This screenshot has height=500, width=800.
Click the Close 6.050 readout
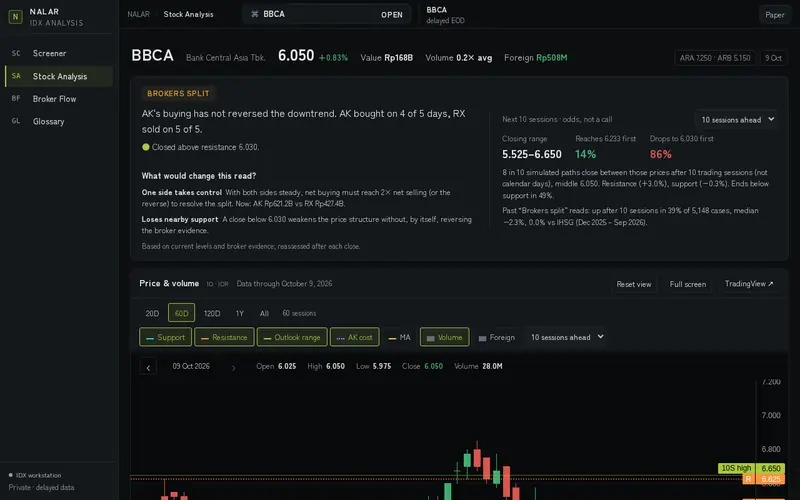(422, 366)
